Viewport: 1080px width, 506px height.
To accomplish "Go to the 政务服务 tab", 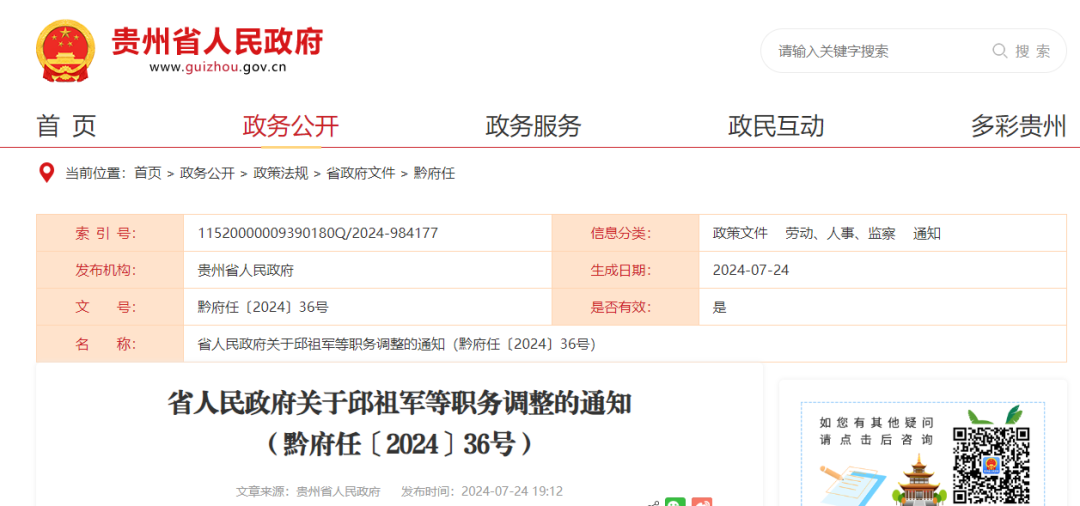I will coord(533,126).
